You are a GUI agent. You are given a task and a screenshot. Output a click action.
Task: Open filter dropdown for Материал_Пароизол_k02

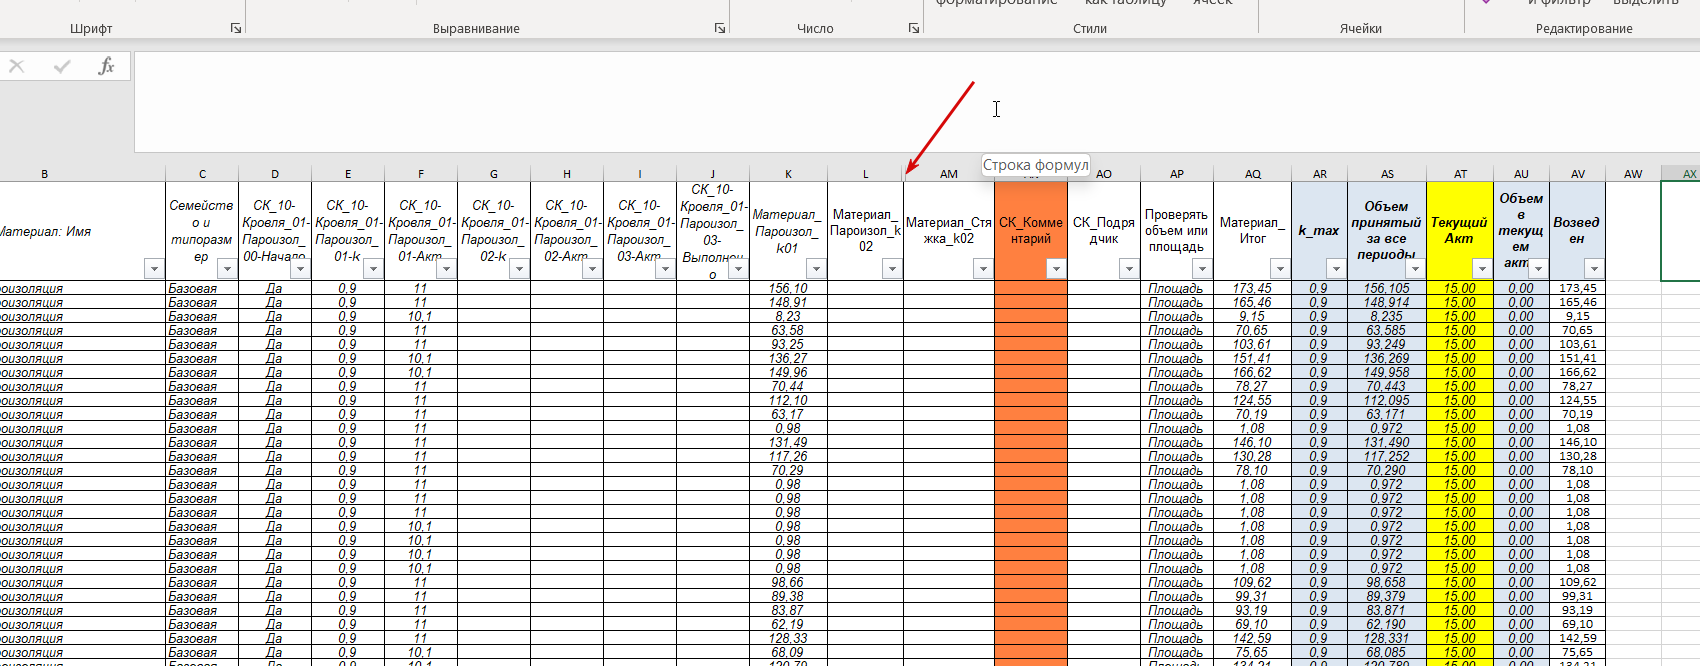(892, 269)
